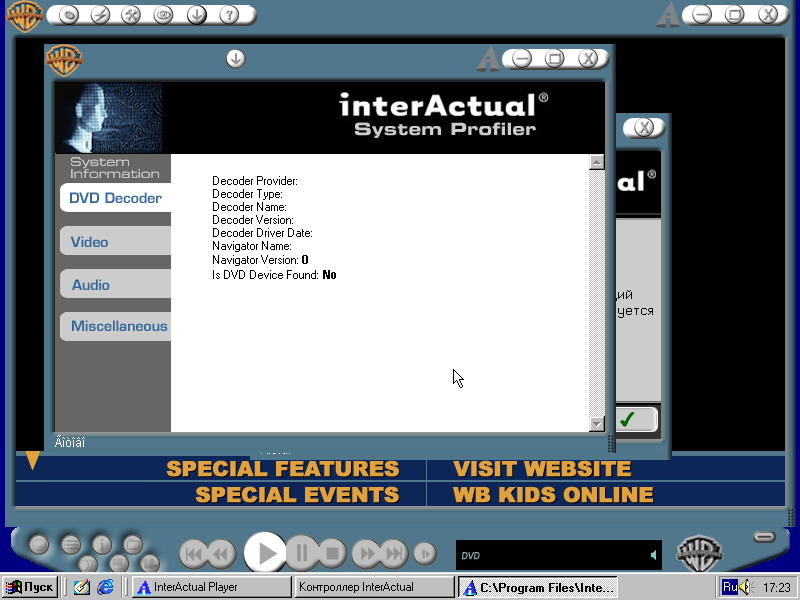This screenshot has width=800, height=600.
Task: Click the screen-mode button on control panel
Action: 39,545
